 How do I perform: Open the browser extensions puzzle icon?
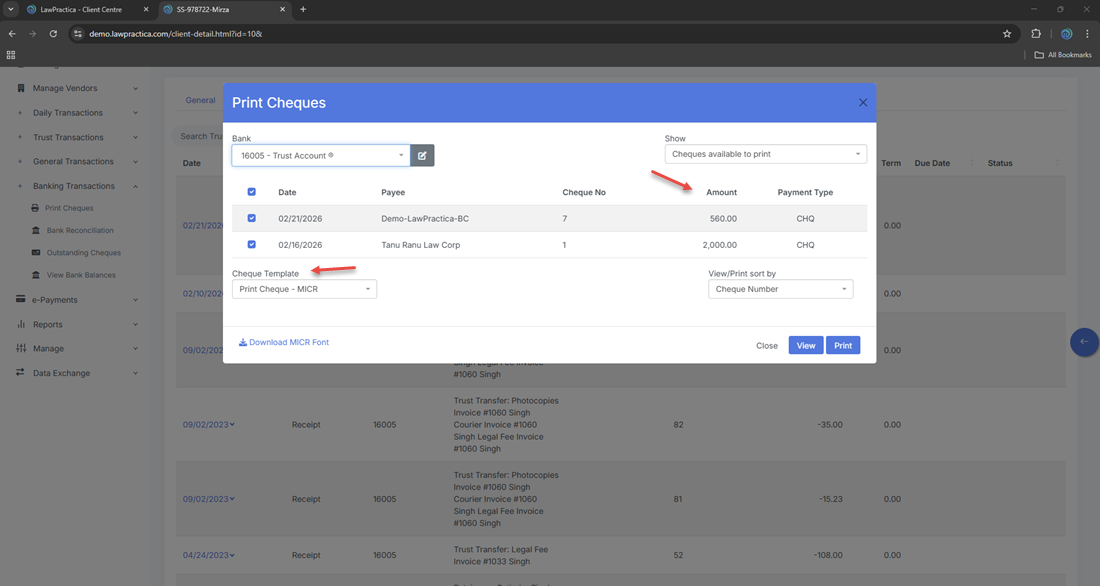click(1036, 33)
